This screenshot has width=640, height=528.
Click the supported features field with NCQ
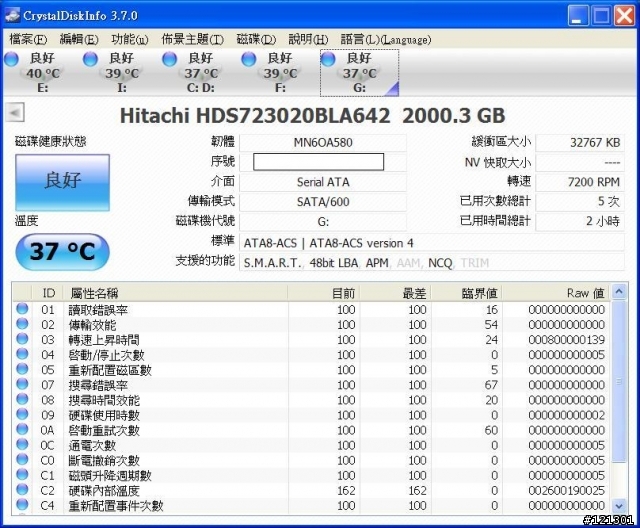(432, 262)
